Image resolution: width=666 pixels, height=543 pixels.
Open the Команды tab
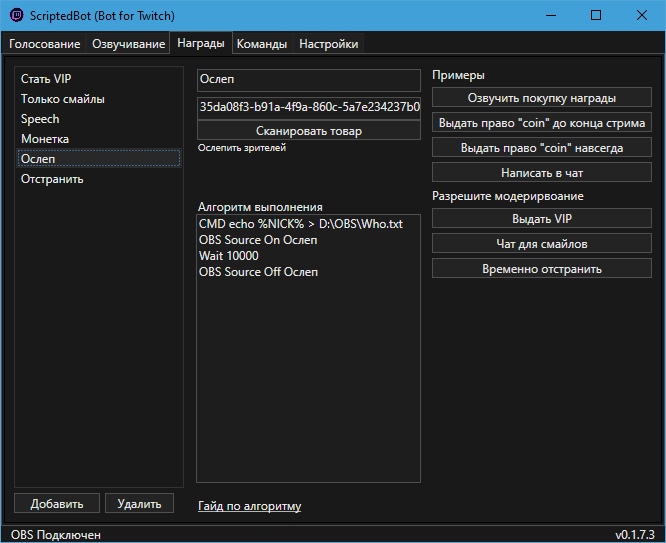point(262,44)
